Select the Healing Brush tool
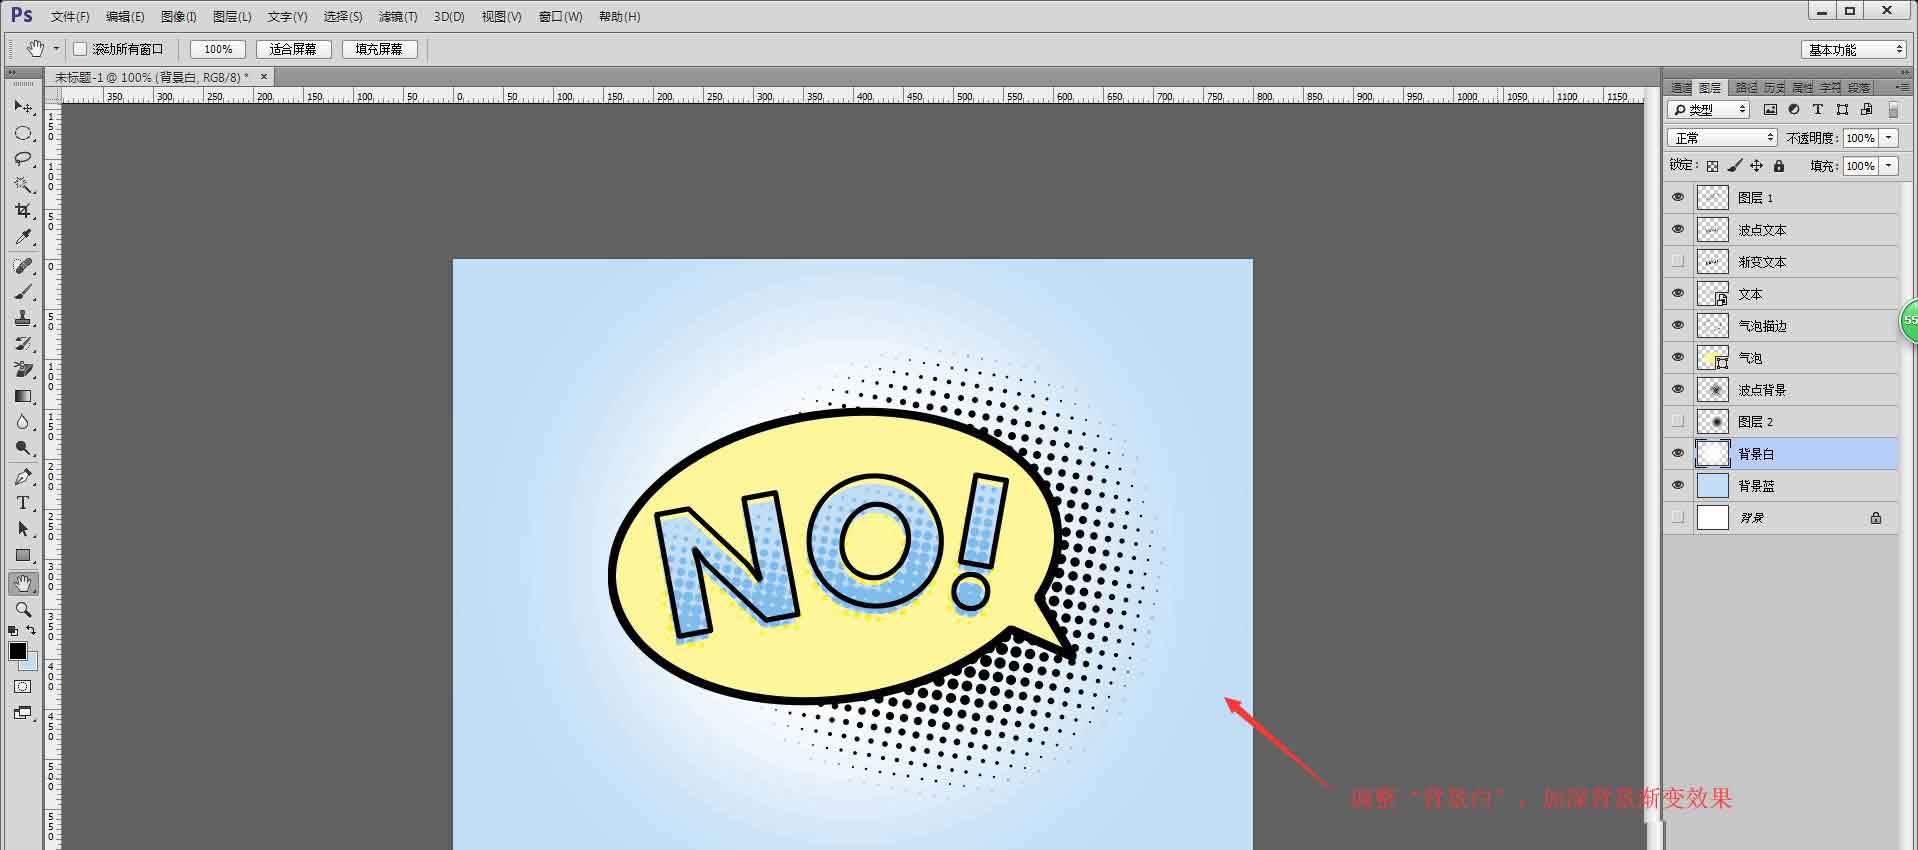The height and width of the screenshot is (850, 1918). tap(23, 266)
